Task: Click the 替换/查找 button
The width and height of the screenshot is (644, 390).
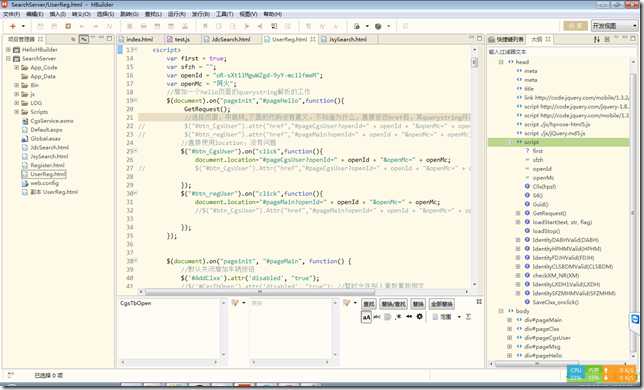Action: click(393, 304)
